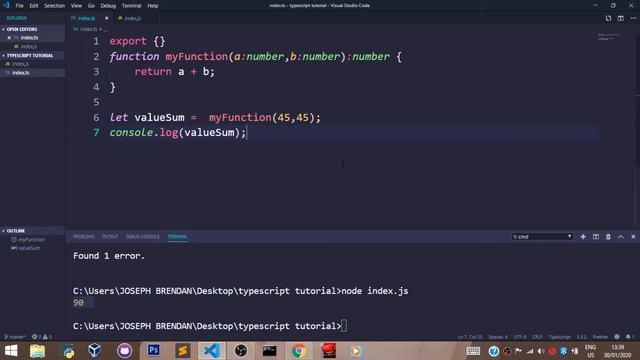640x360 pixels.
Task: Change language mode via TypeScript status item
Action: point(559,337)
